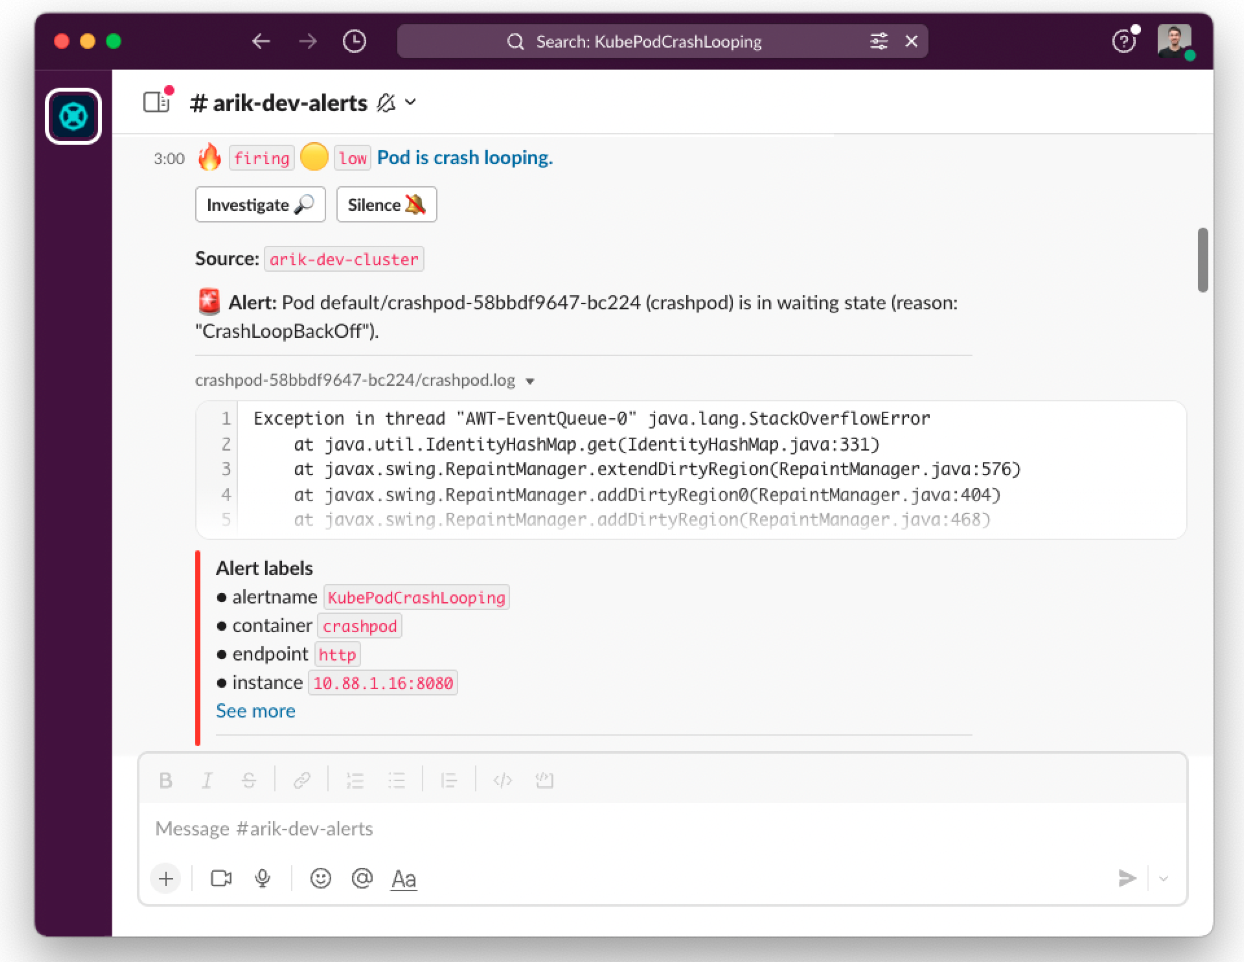Viewport: 1244px width, 962px height.
Task: Click the vertical message scrollbar
Action: click(1203, 260)
